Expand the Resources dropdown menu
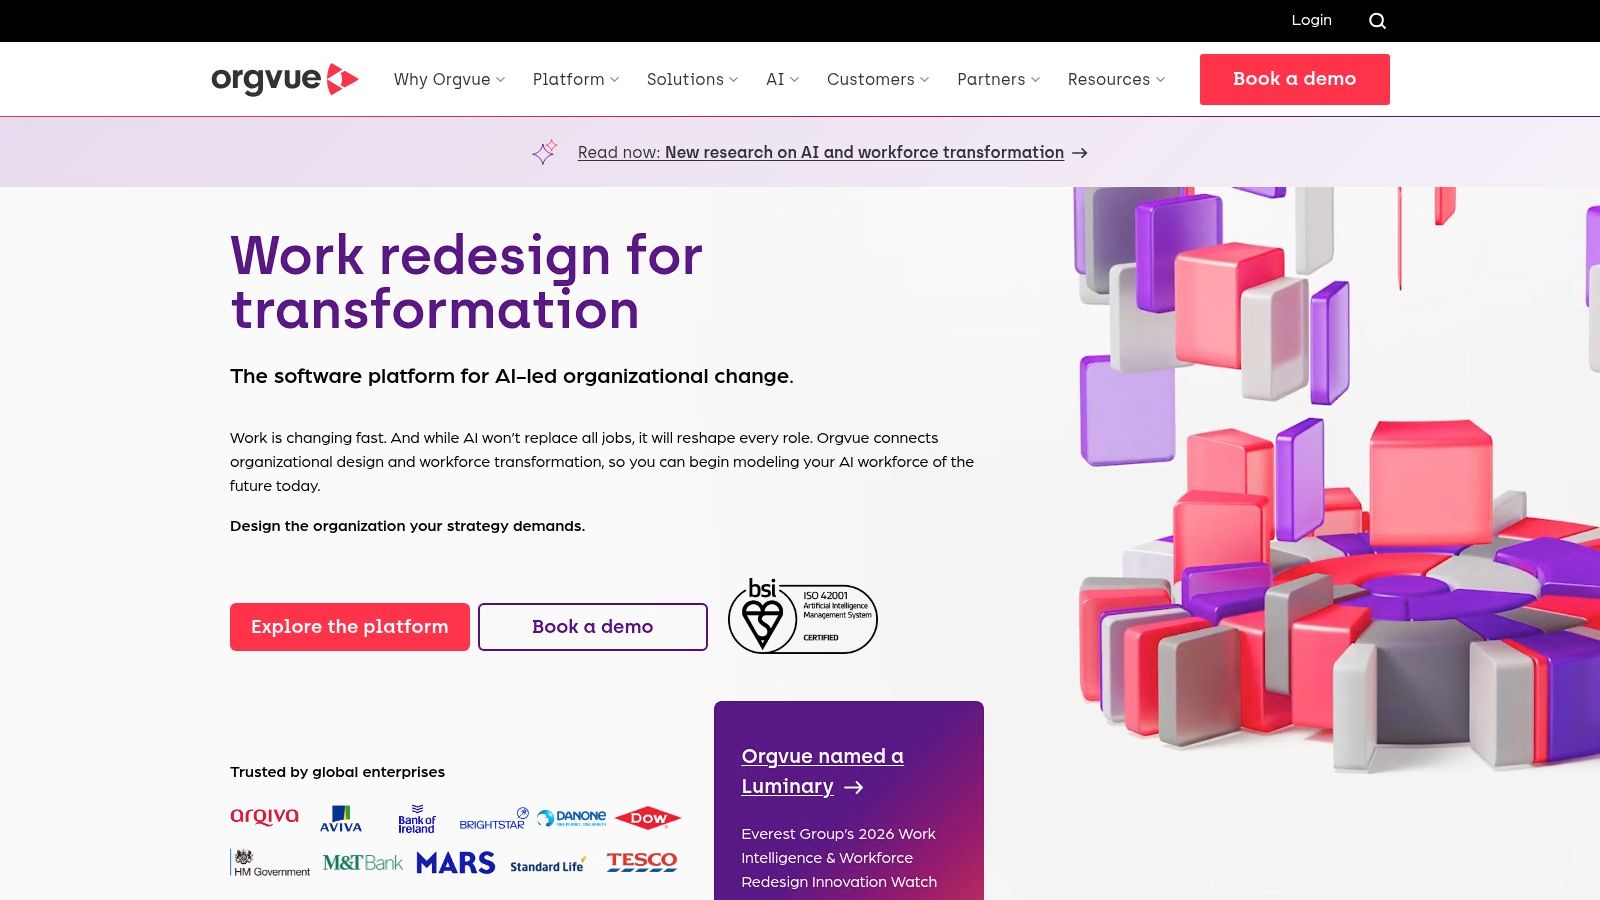The width and height of the screenshot is (1600, 900). (x=1116, y=79)
